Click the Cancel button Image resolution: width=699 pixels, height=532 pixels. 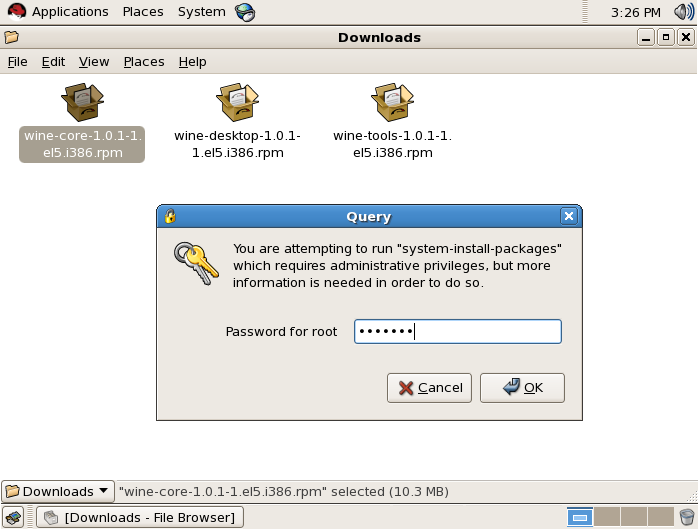pos(429,388)
